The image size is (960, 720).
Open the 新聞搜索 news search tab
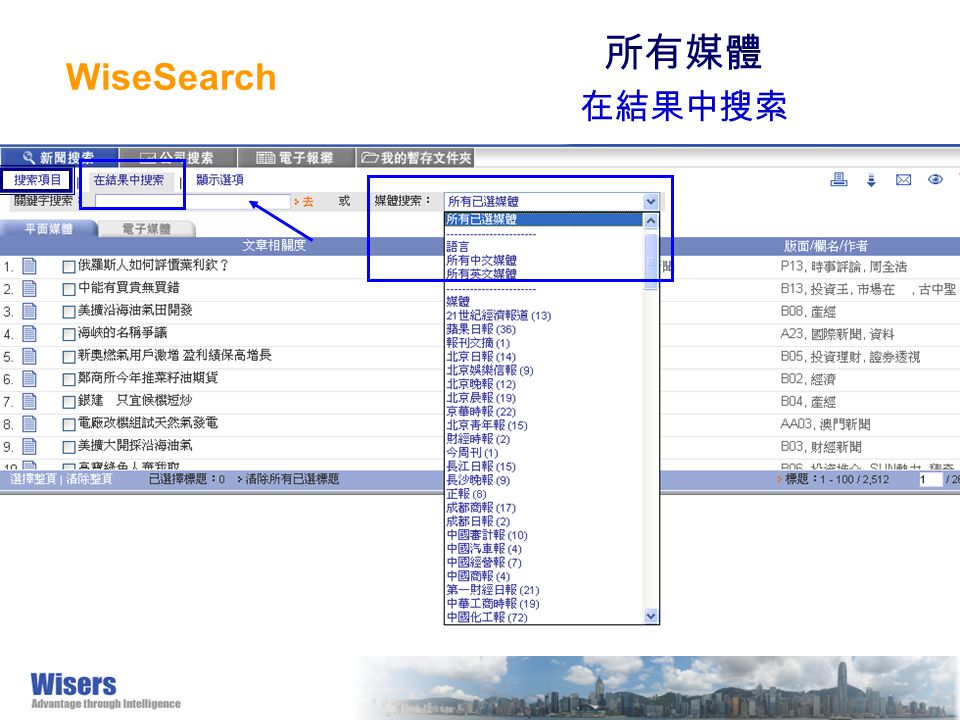[x=59, y=157]
